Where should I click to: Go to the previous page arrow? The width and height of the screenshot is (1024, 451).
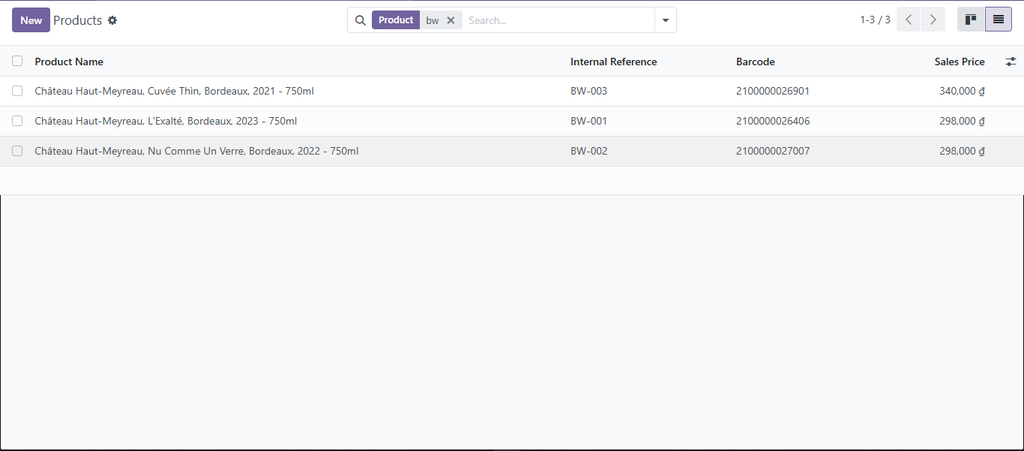point(908,20)
